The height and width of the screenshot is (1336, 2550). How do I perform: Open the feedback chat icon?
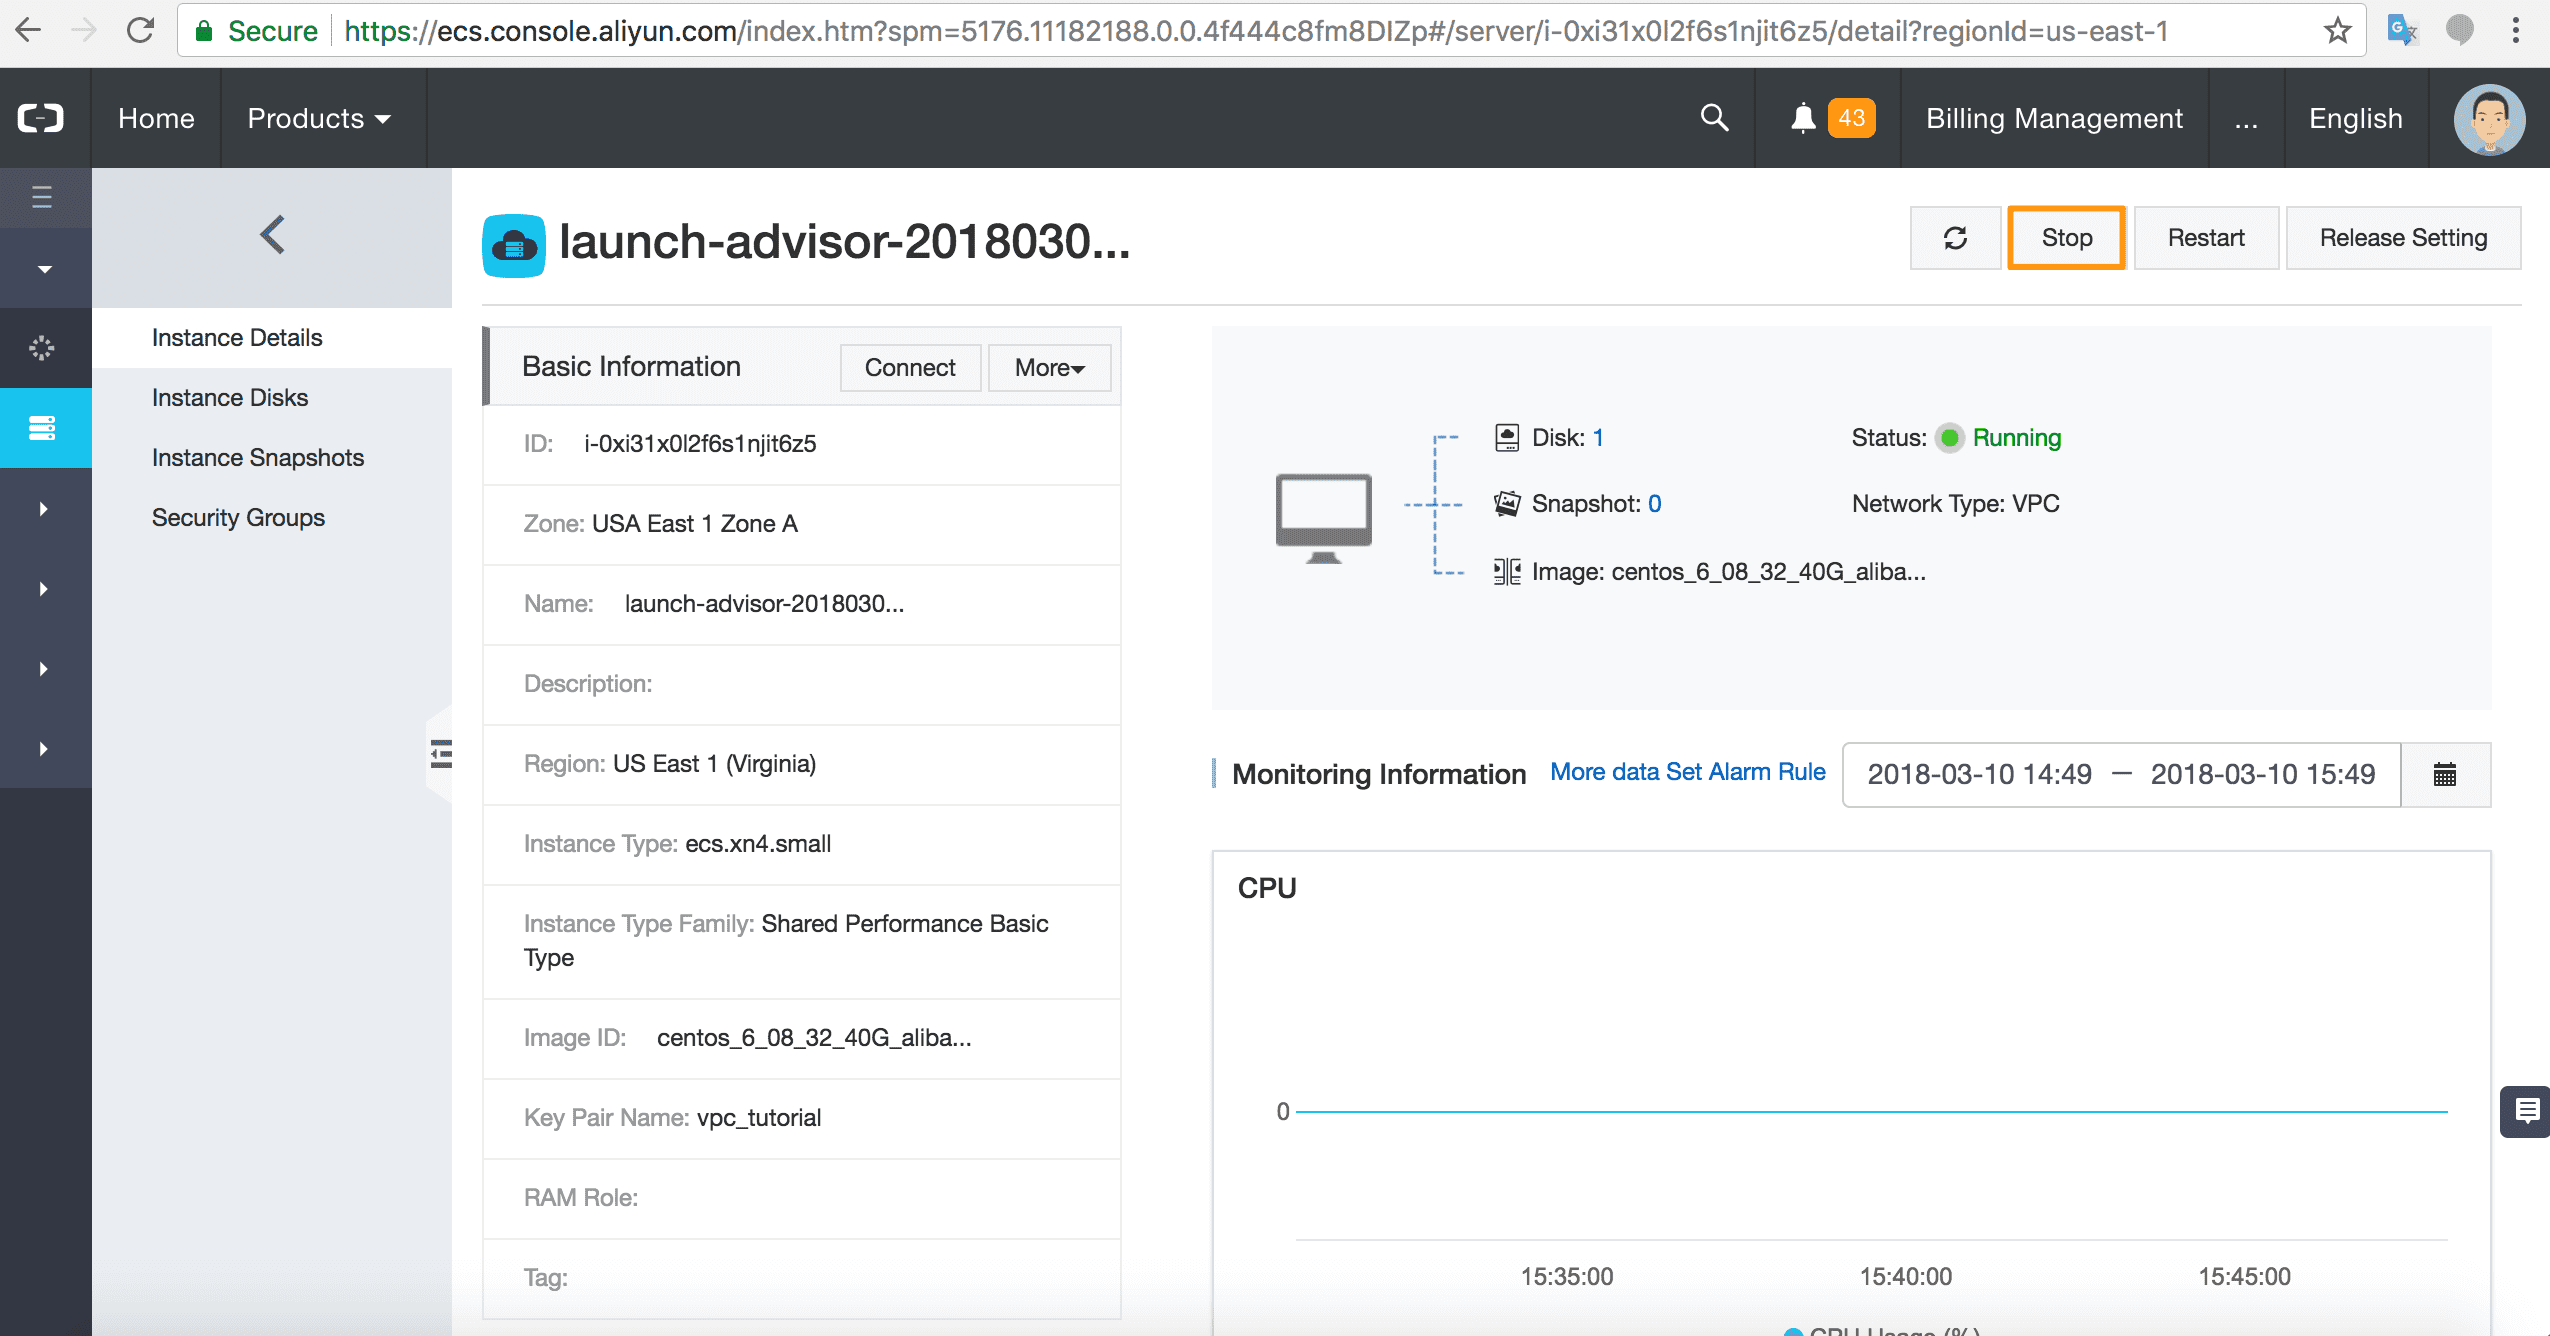2527,1111
